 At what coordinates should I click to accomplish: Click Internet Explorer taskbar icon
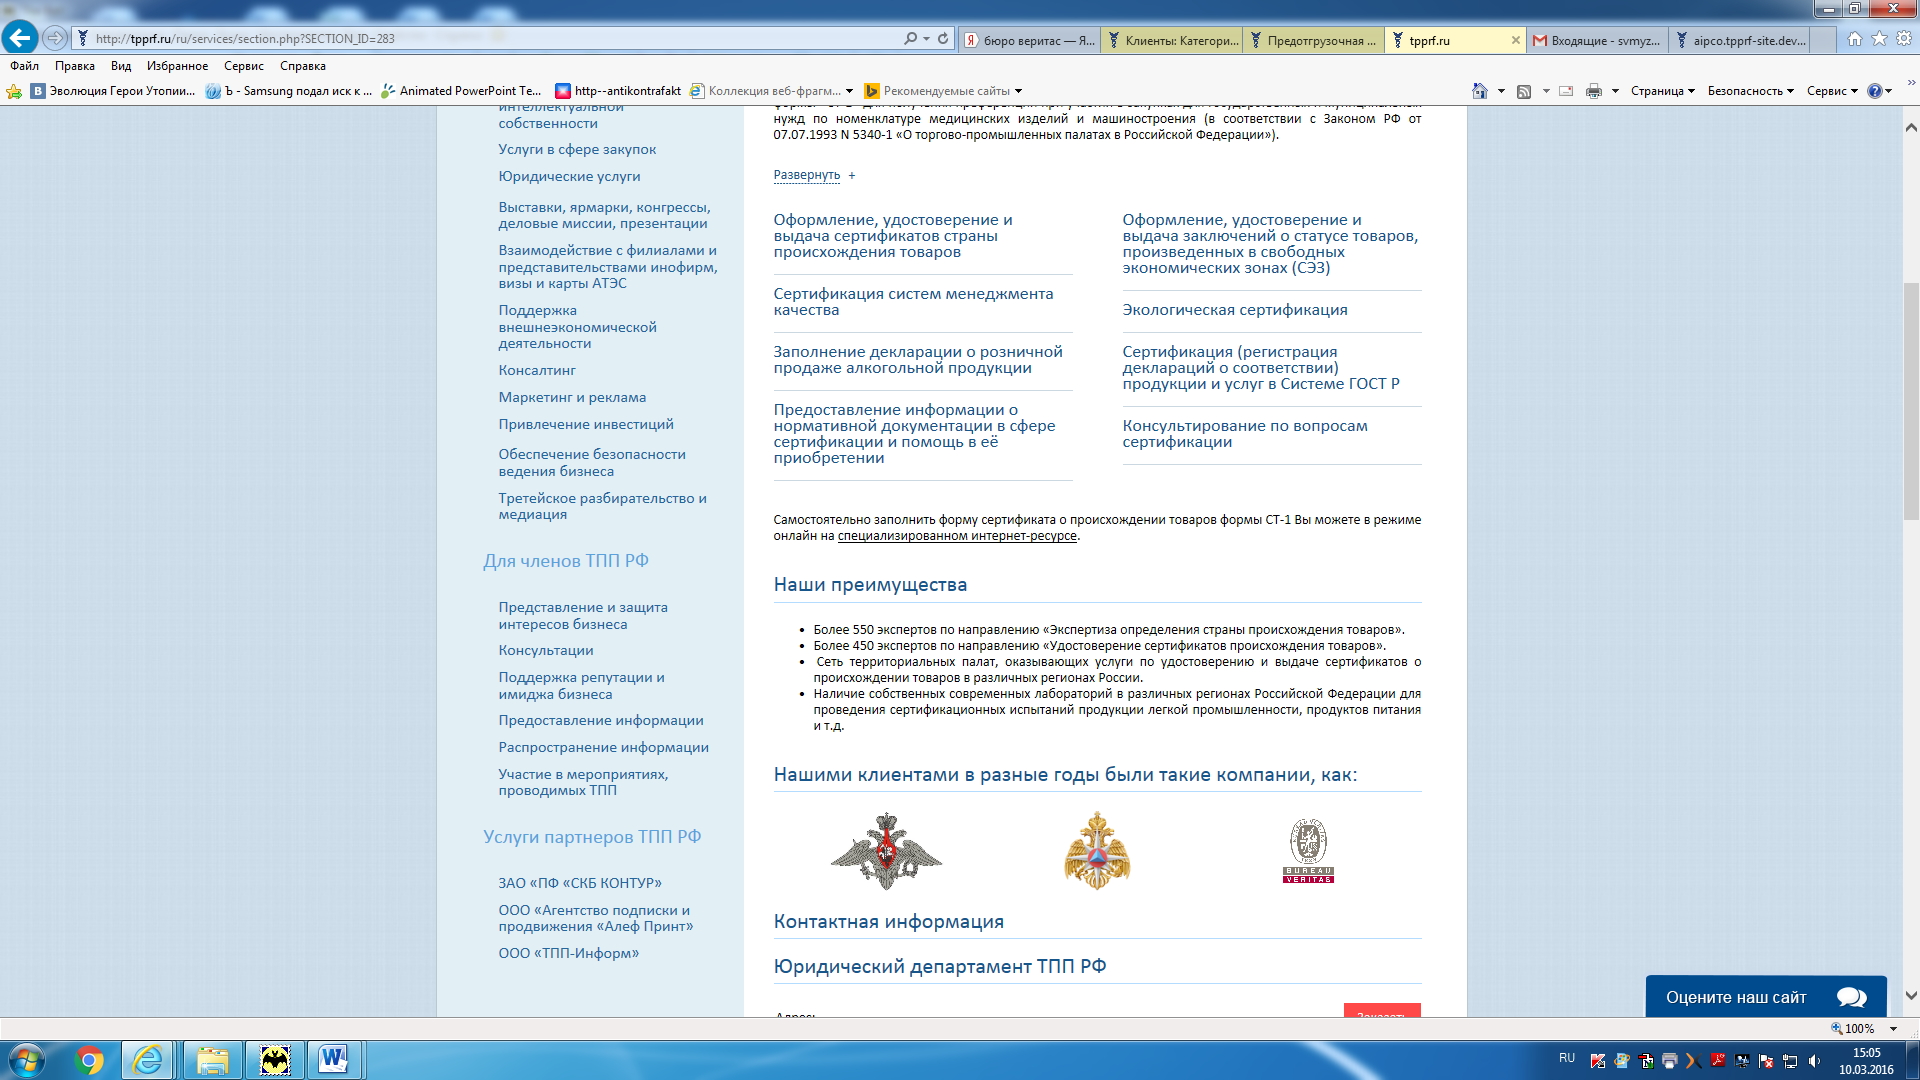coord(148,1060)
